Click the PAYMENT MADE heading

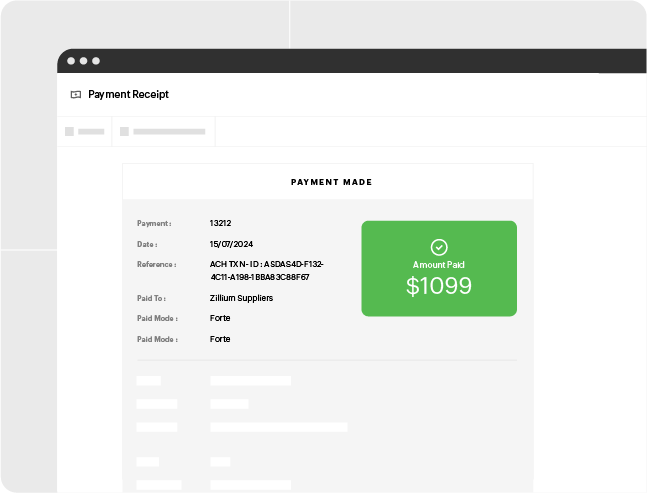[x=331, y=182]
